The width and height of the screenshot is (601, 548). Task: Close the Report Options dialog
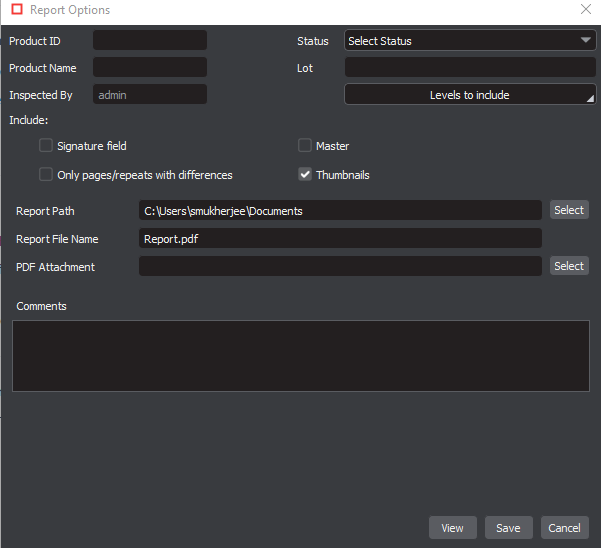pos(585,10)
